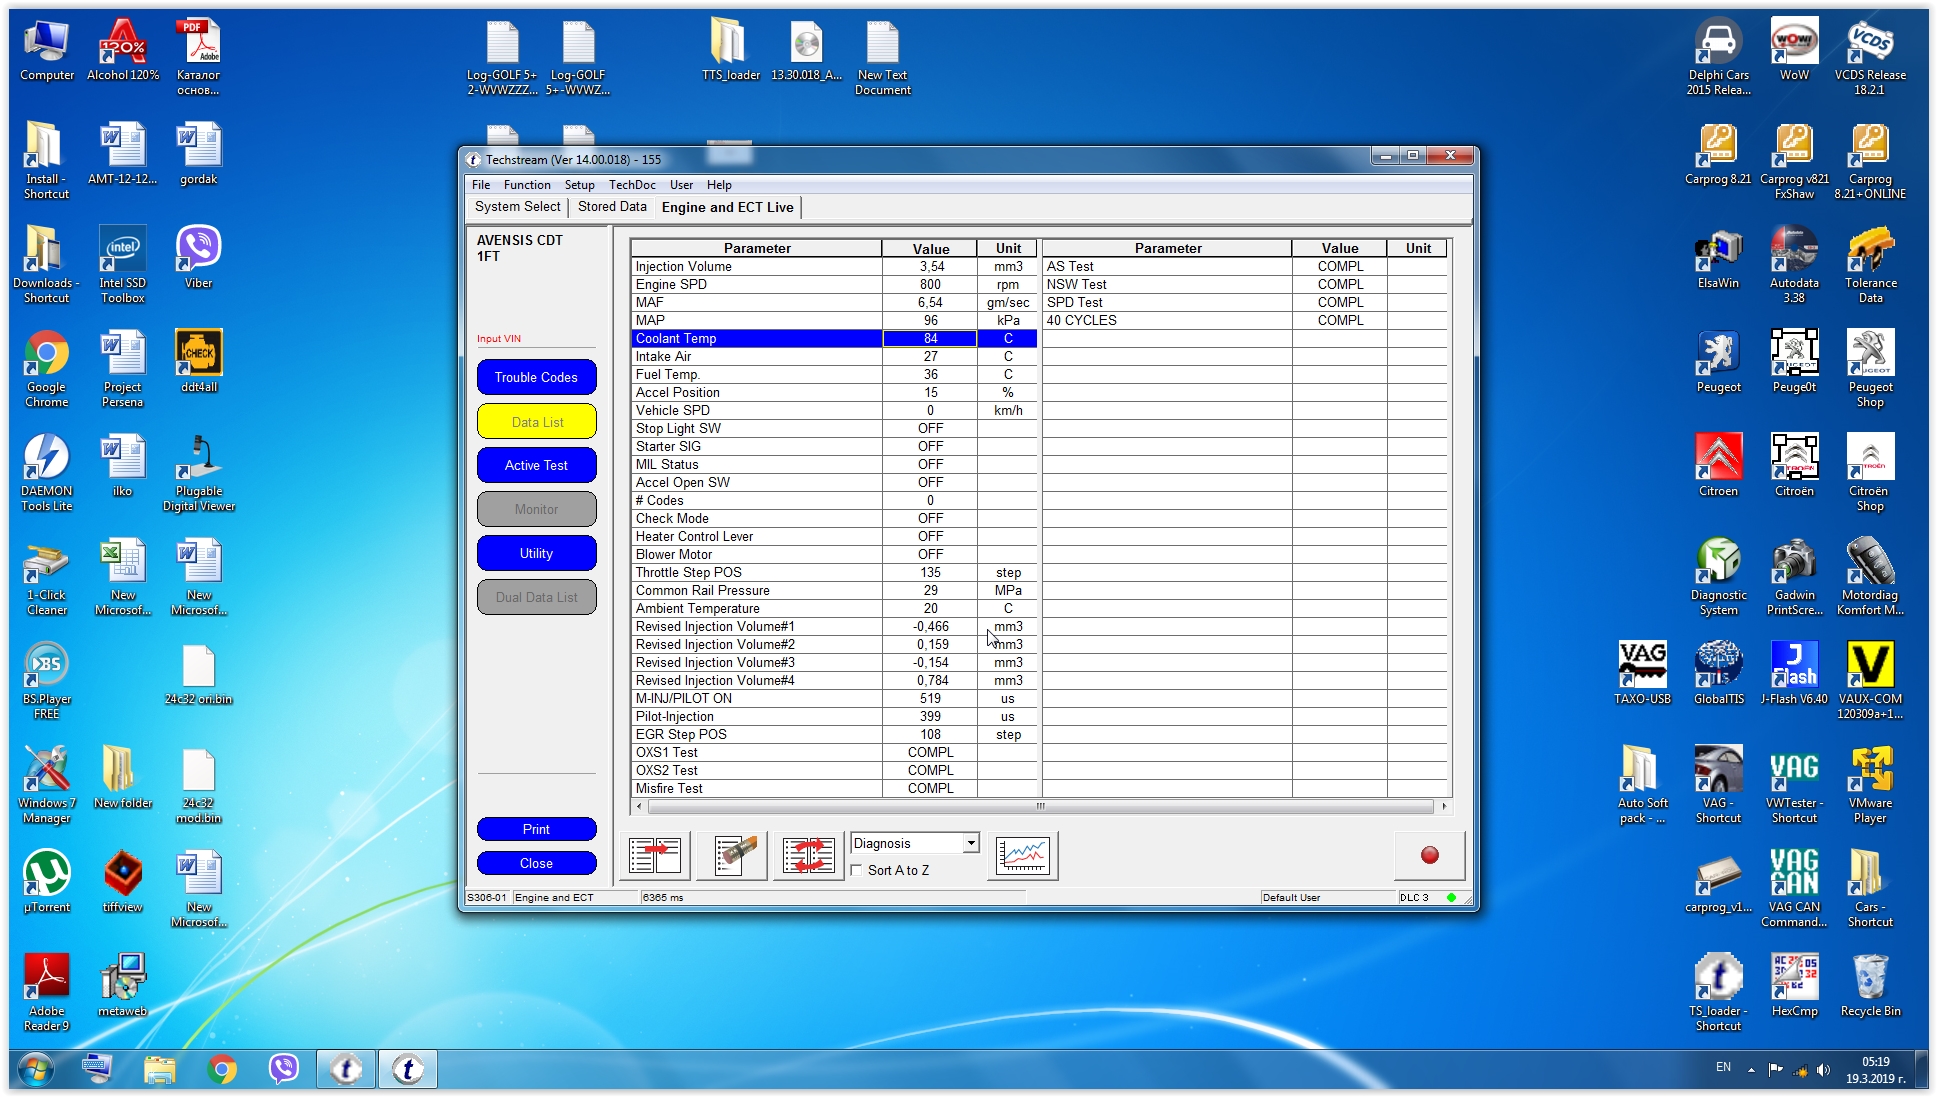Click the Viber icon in taskbar

pyautogui.click(x=284, y=1069)
